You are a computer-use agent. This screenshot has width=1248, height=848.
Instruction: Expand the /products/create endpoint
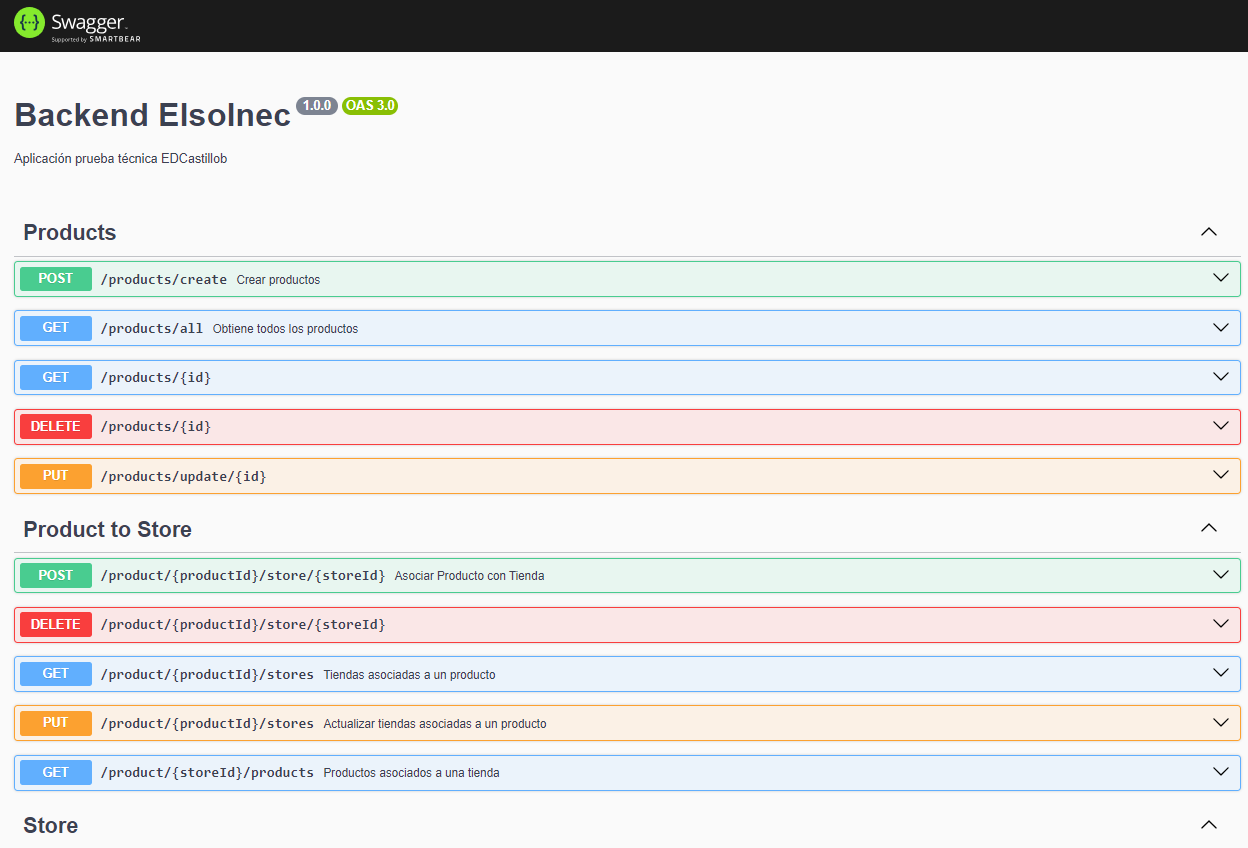(x=1220, y=278)
